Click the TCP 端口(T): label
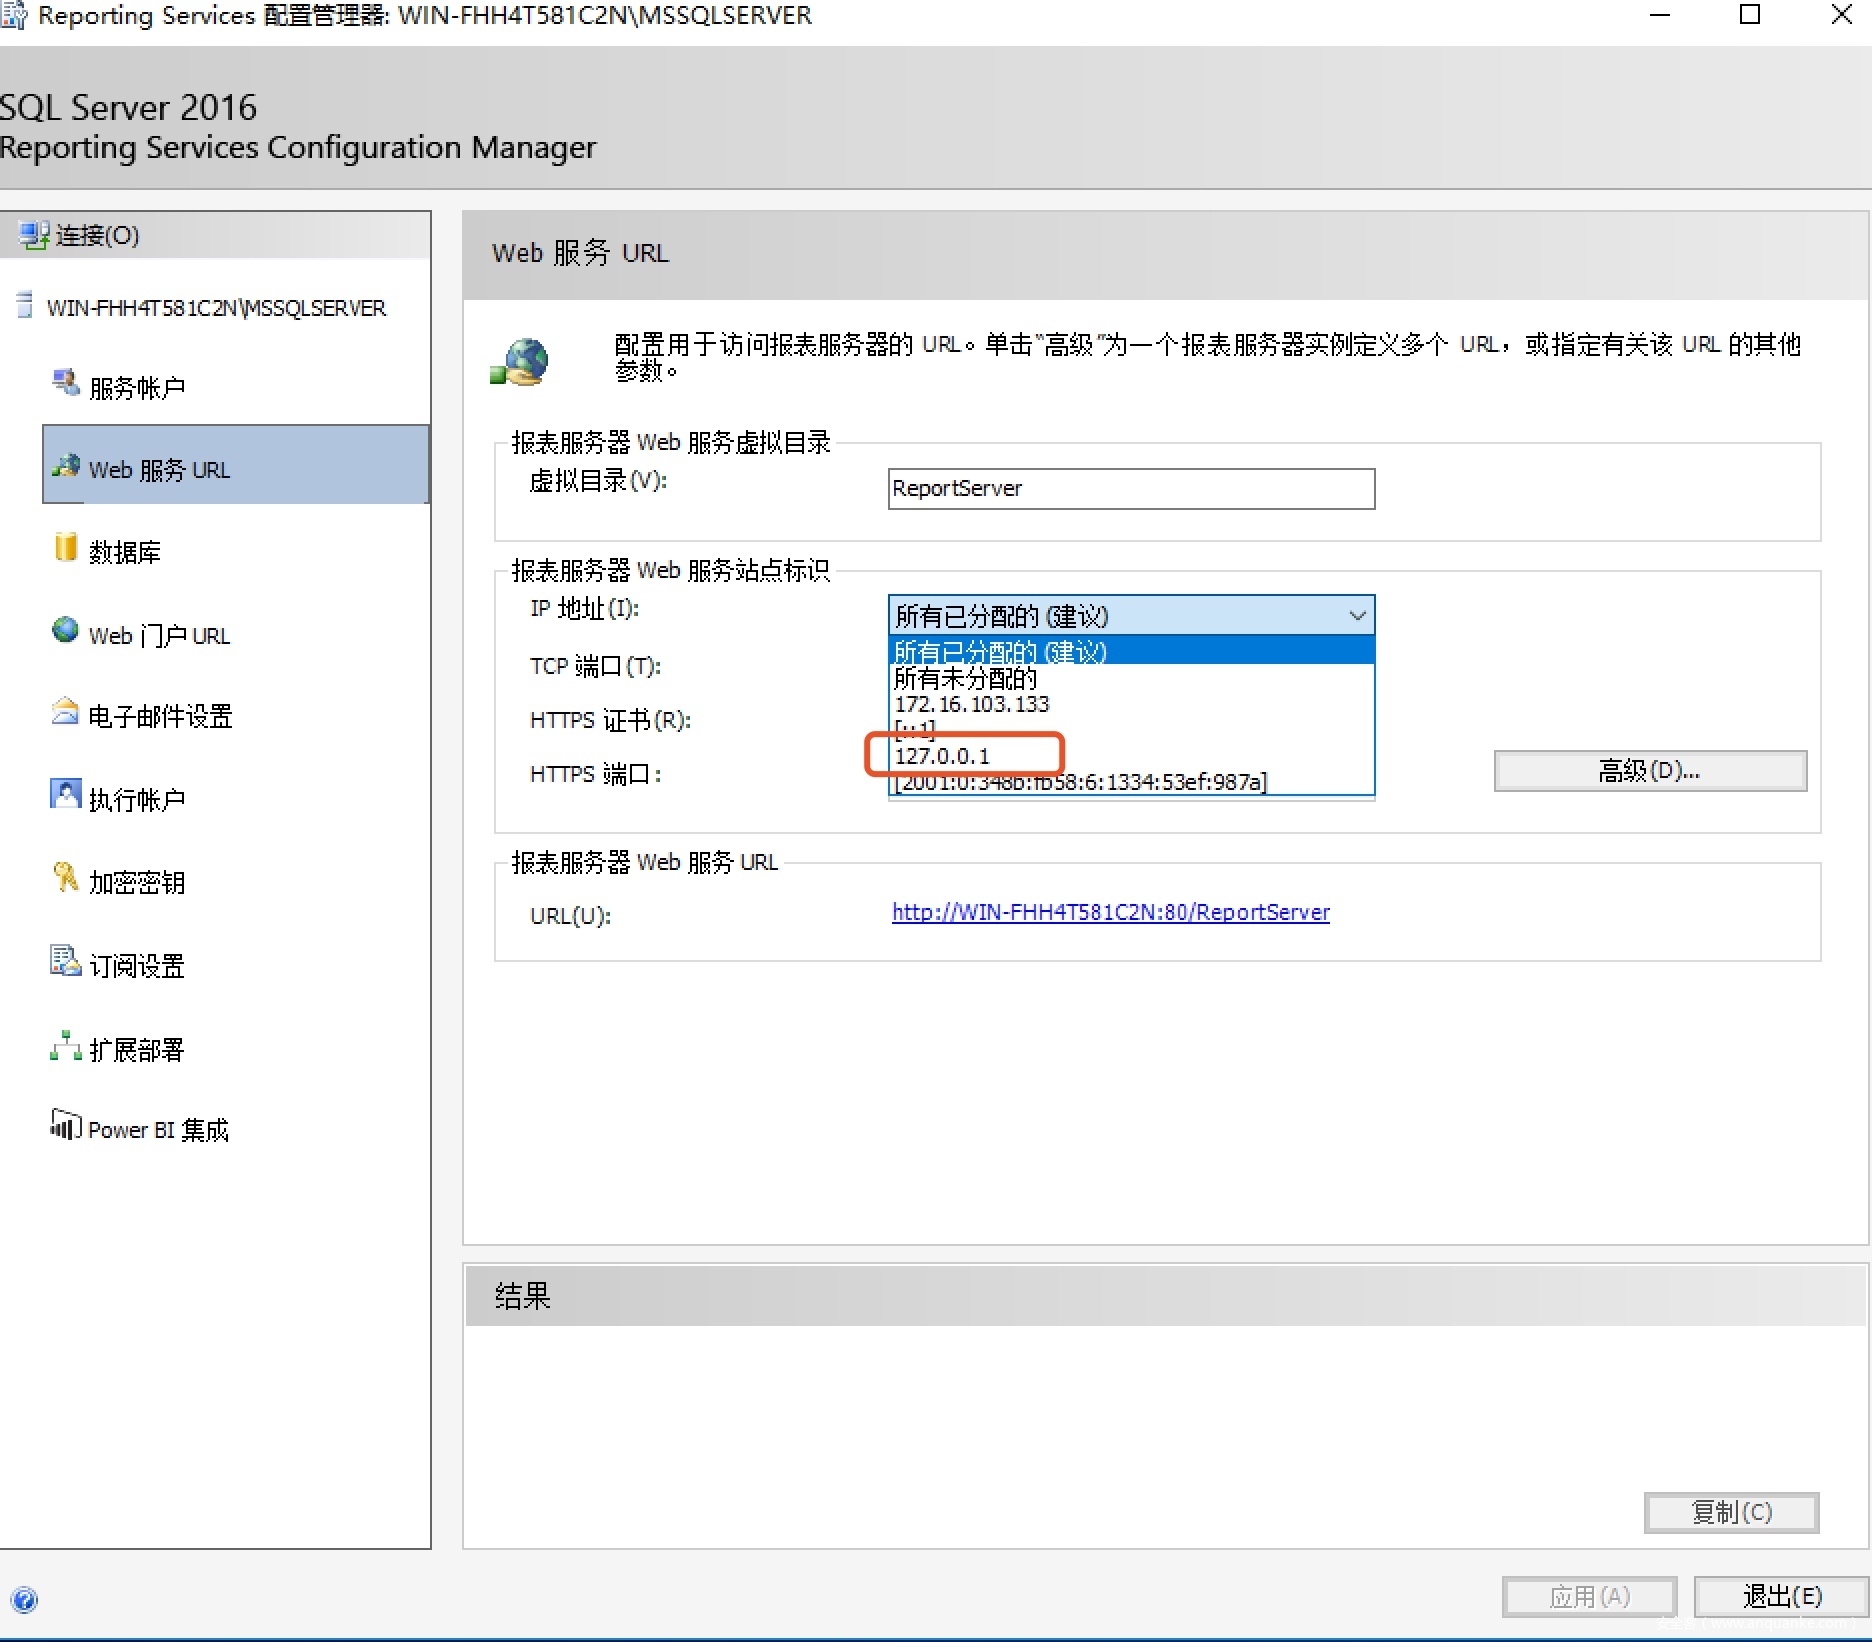The width and height of the screenshot is (1872, 1642). (x=595, y=666)
